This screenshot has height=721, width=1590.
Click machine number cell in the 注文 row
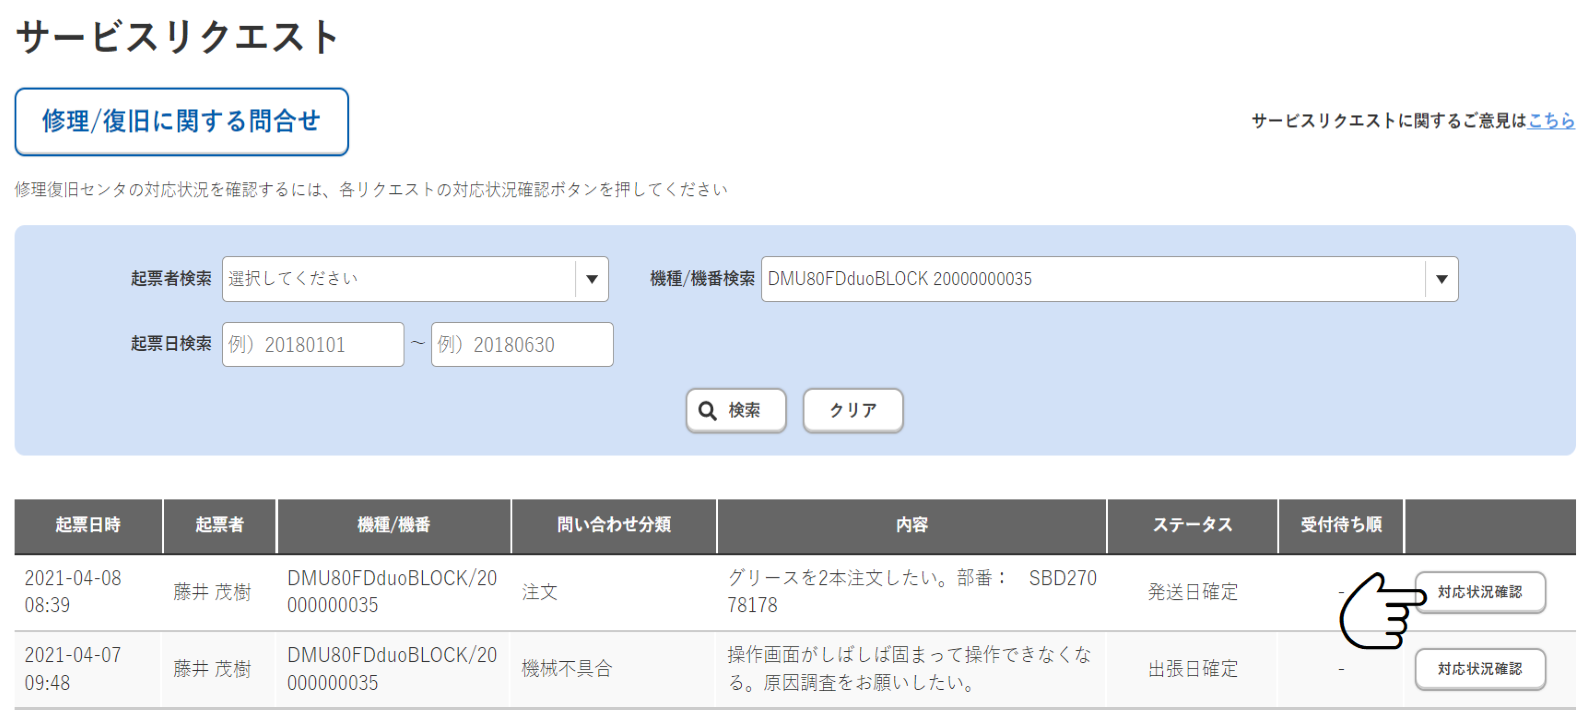(x=392, y=592)
